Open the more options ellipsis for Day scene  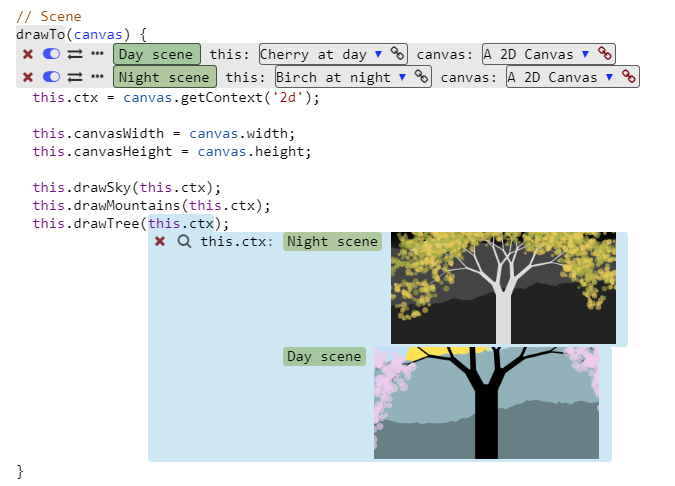click(97, 54)
